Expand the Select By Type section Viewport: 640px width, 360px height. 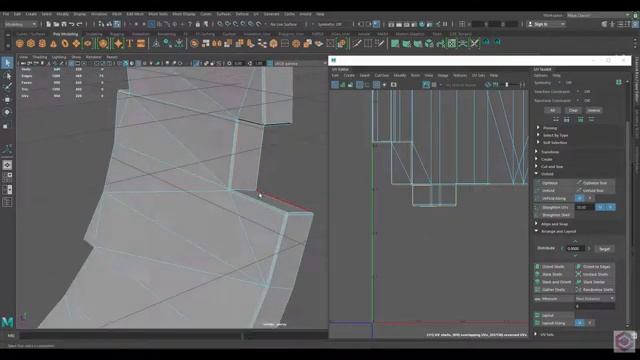(538, 135)
